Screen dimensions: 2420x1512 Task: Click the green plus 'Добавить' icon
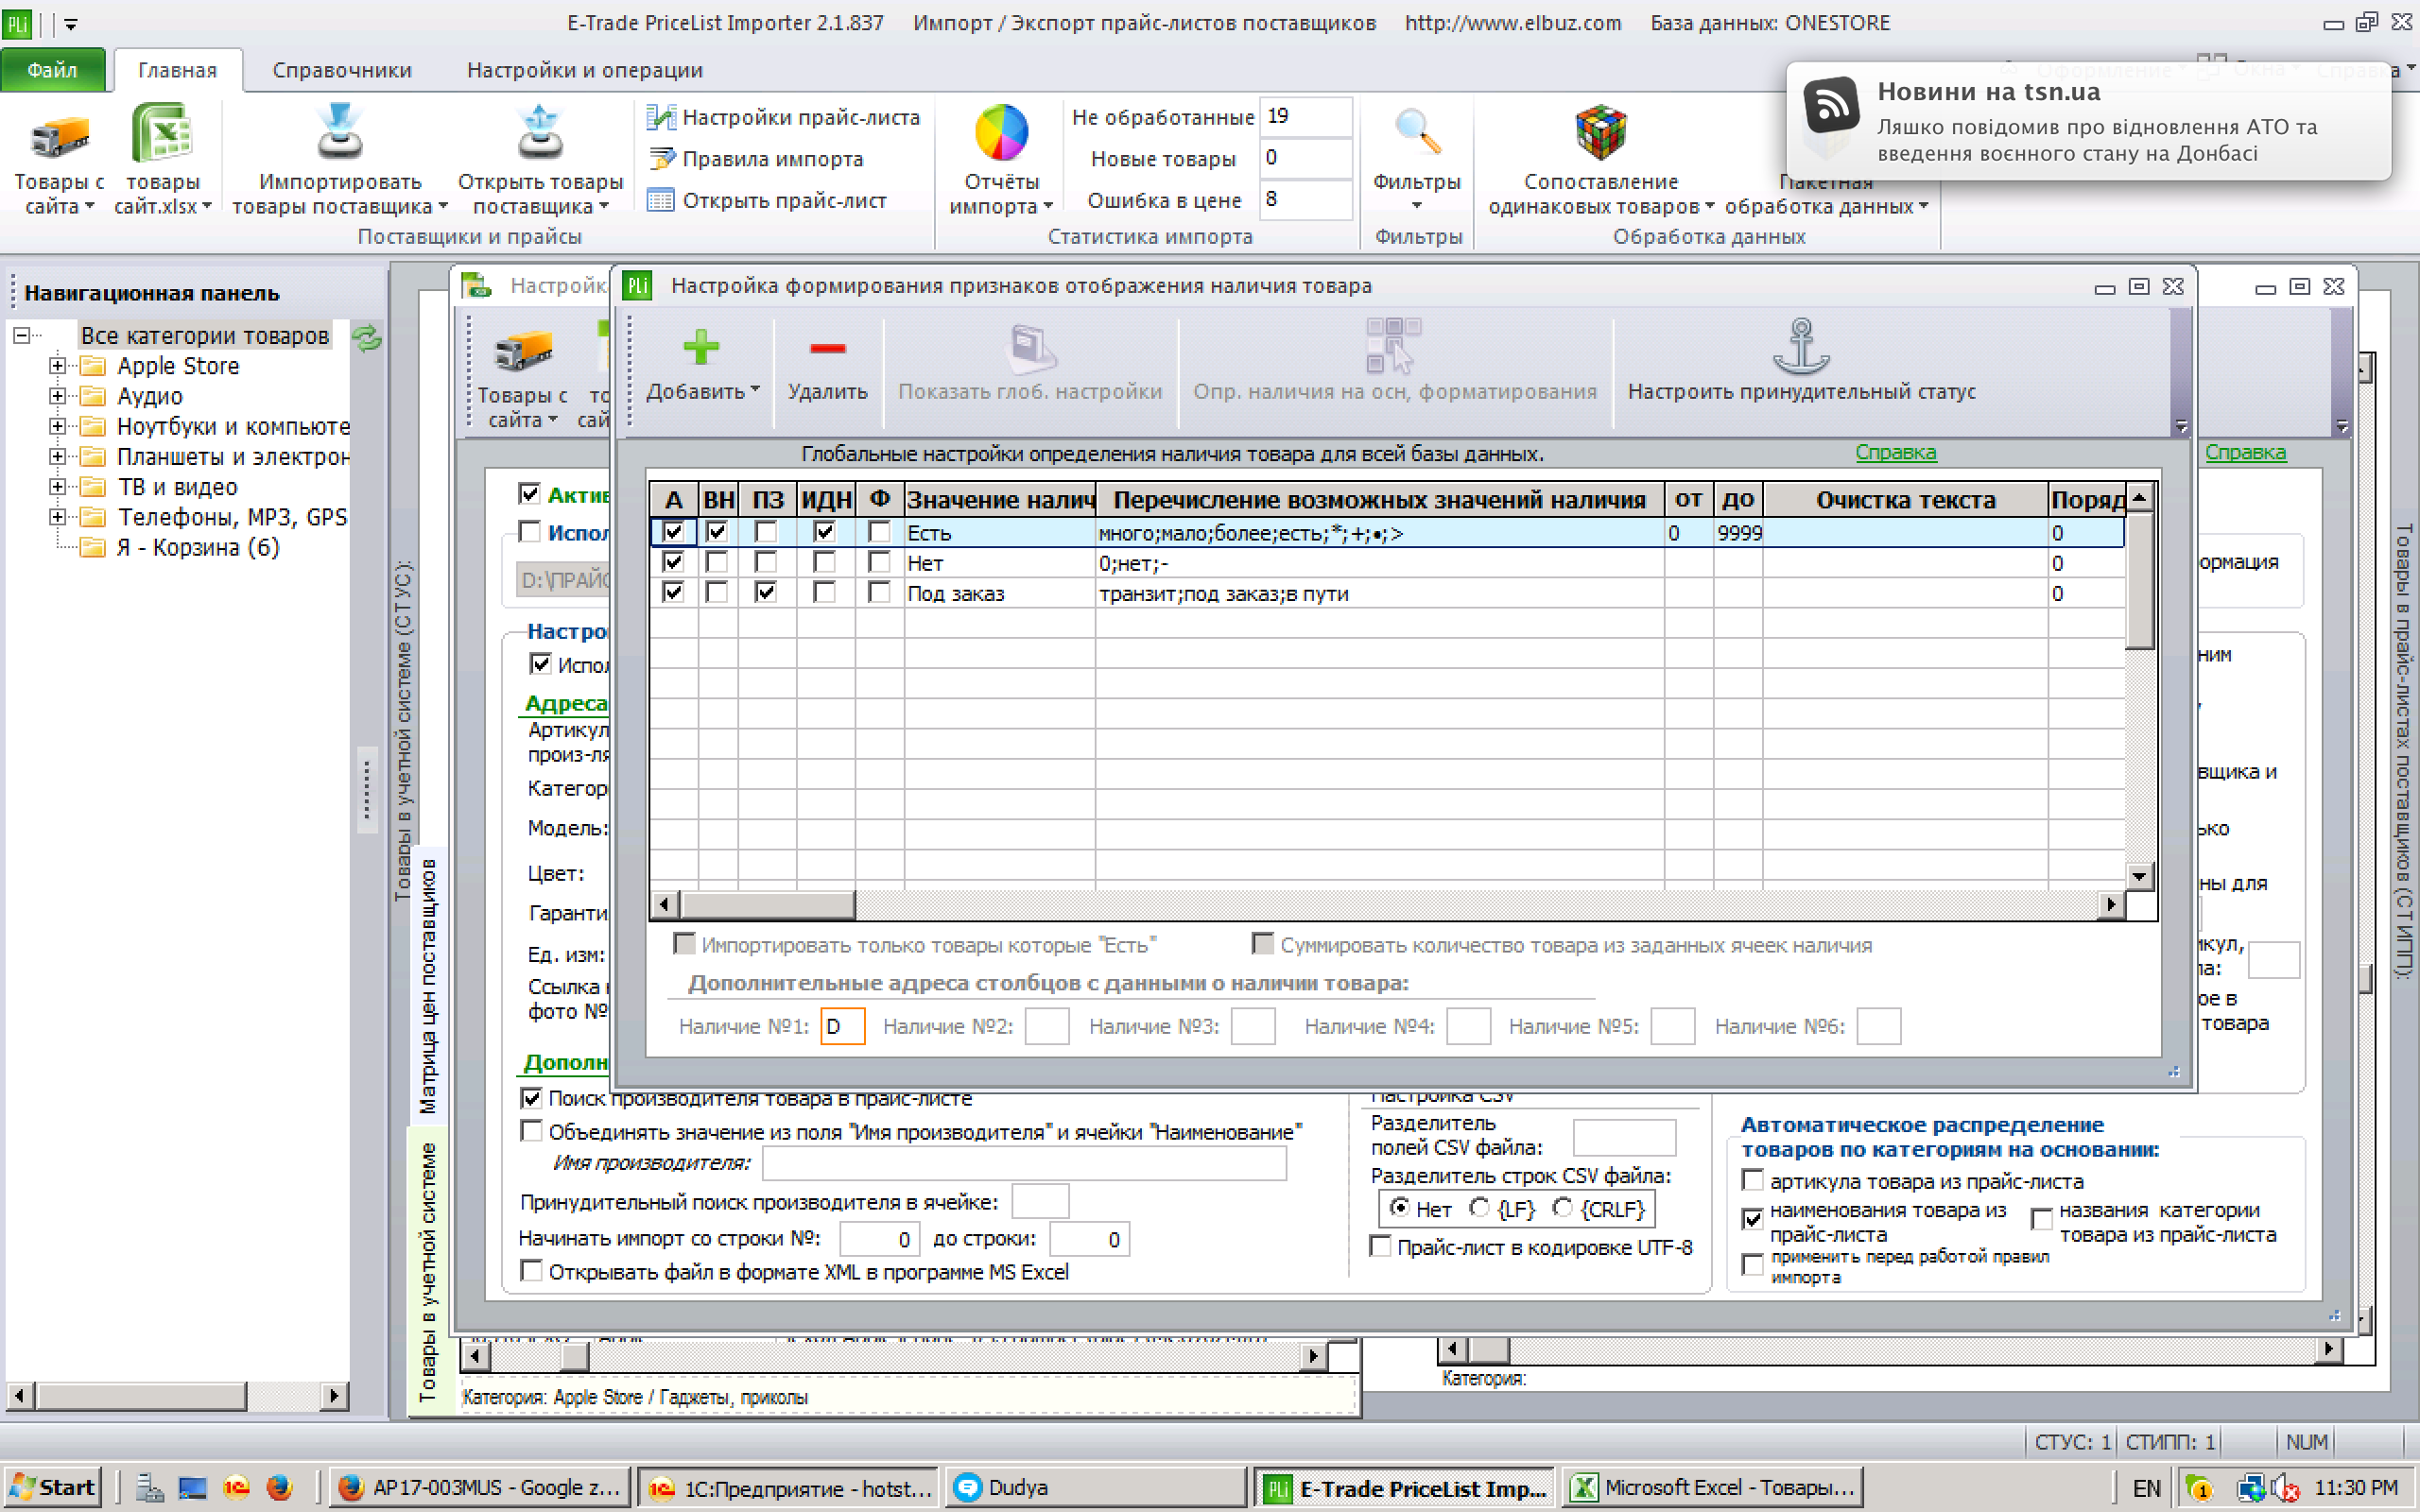(x=700, y=347)
